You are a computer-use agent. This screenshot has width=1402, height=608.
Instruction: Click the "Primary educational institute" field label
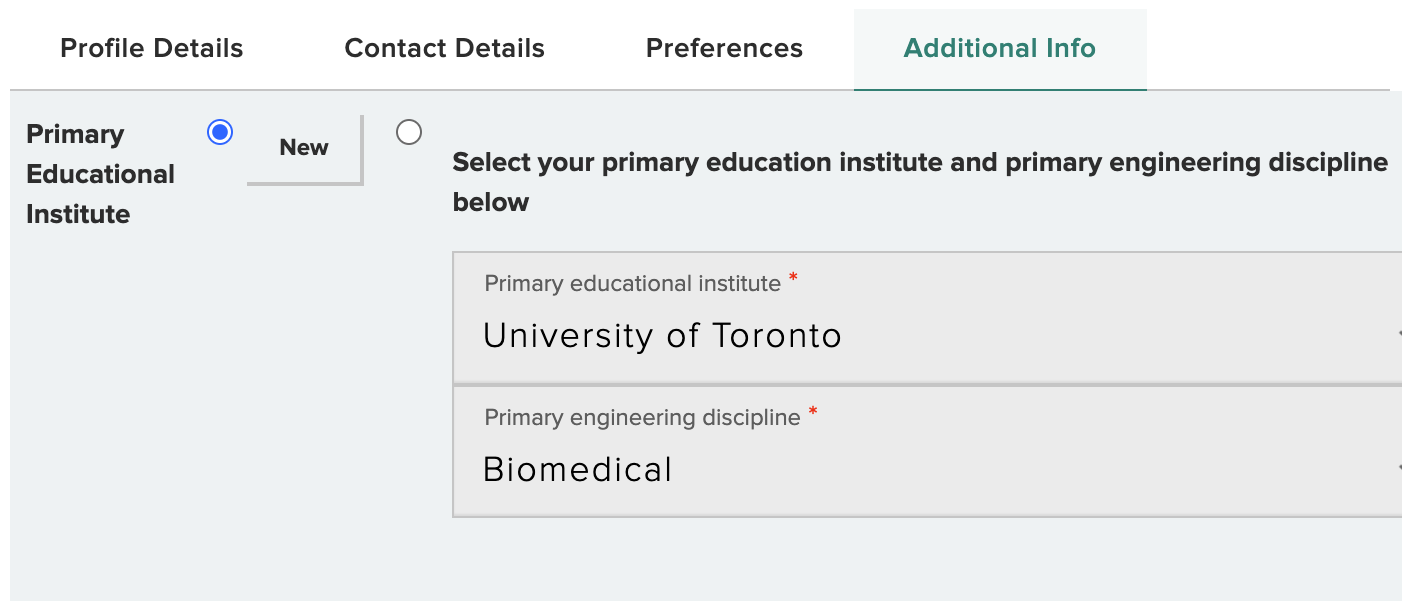(632, 284)
